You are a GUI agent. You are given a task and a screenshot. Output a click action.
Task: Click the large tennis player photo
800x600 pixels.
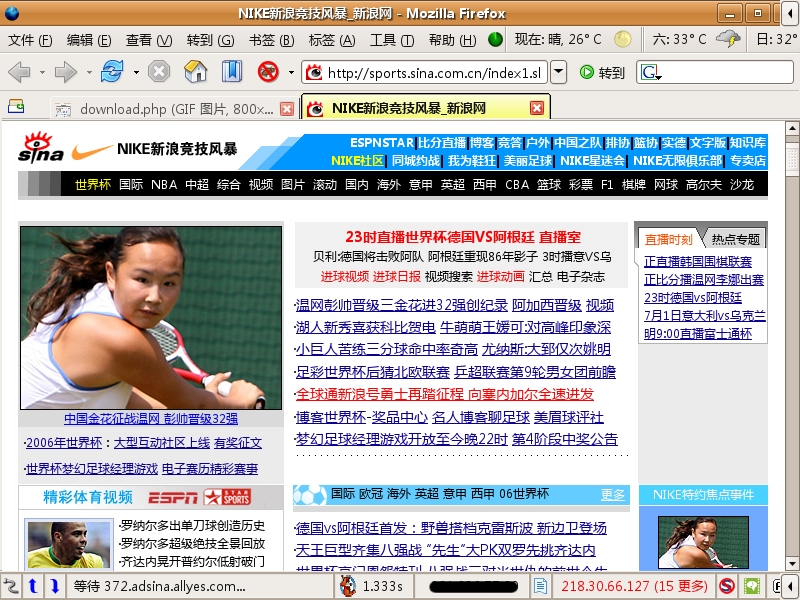[x=151, y=318]
